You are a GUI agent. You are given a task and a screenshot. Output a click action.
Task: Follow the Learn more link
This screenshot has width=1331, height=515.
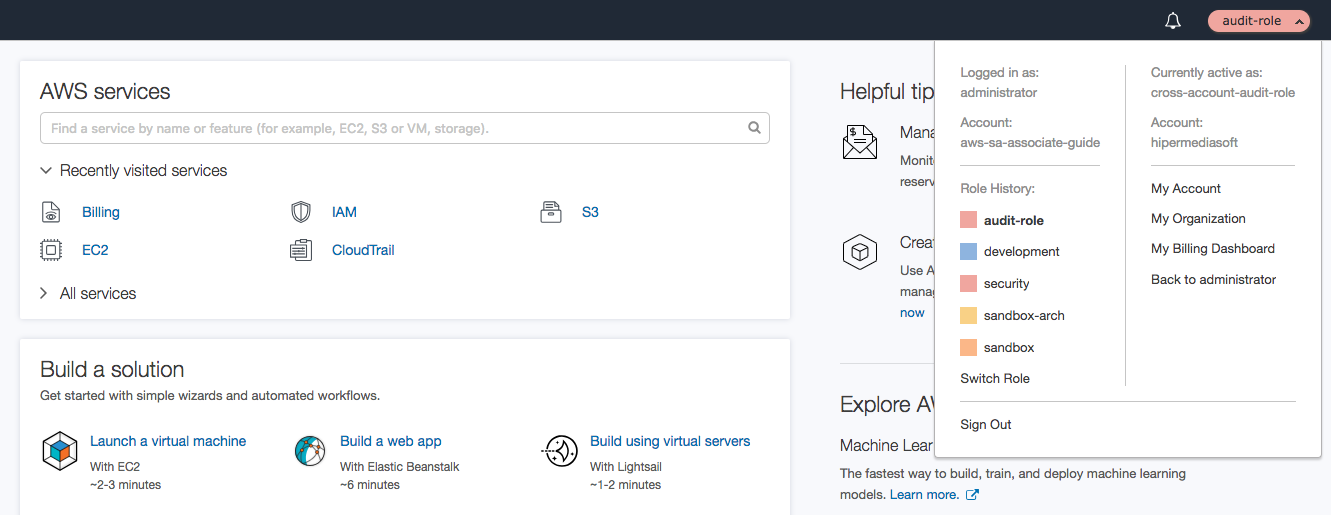[924, 495]
